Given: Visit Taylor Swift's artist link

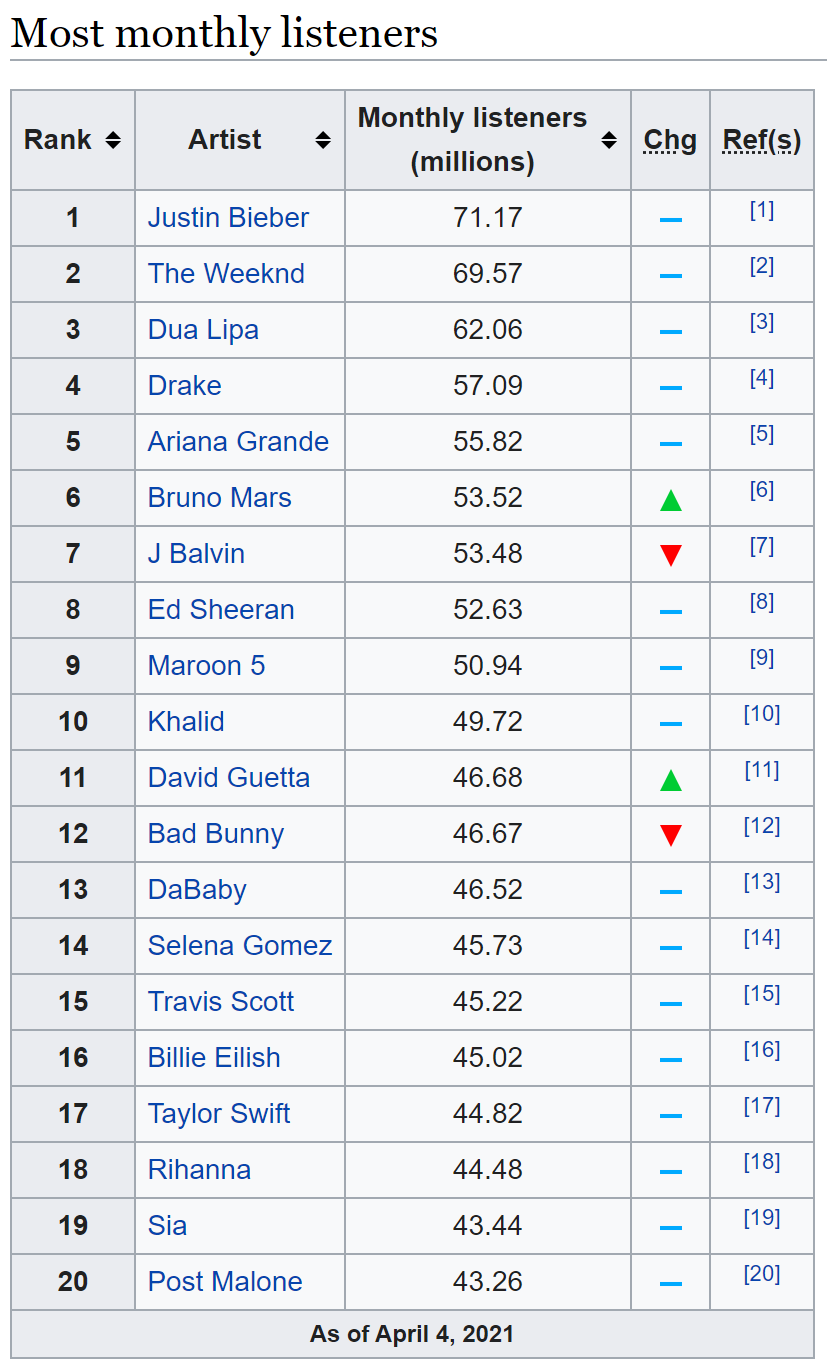Looking at the screenshot, I should (x=219, y=1114).
